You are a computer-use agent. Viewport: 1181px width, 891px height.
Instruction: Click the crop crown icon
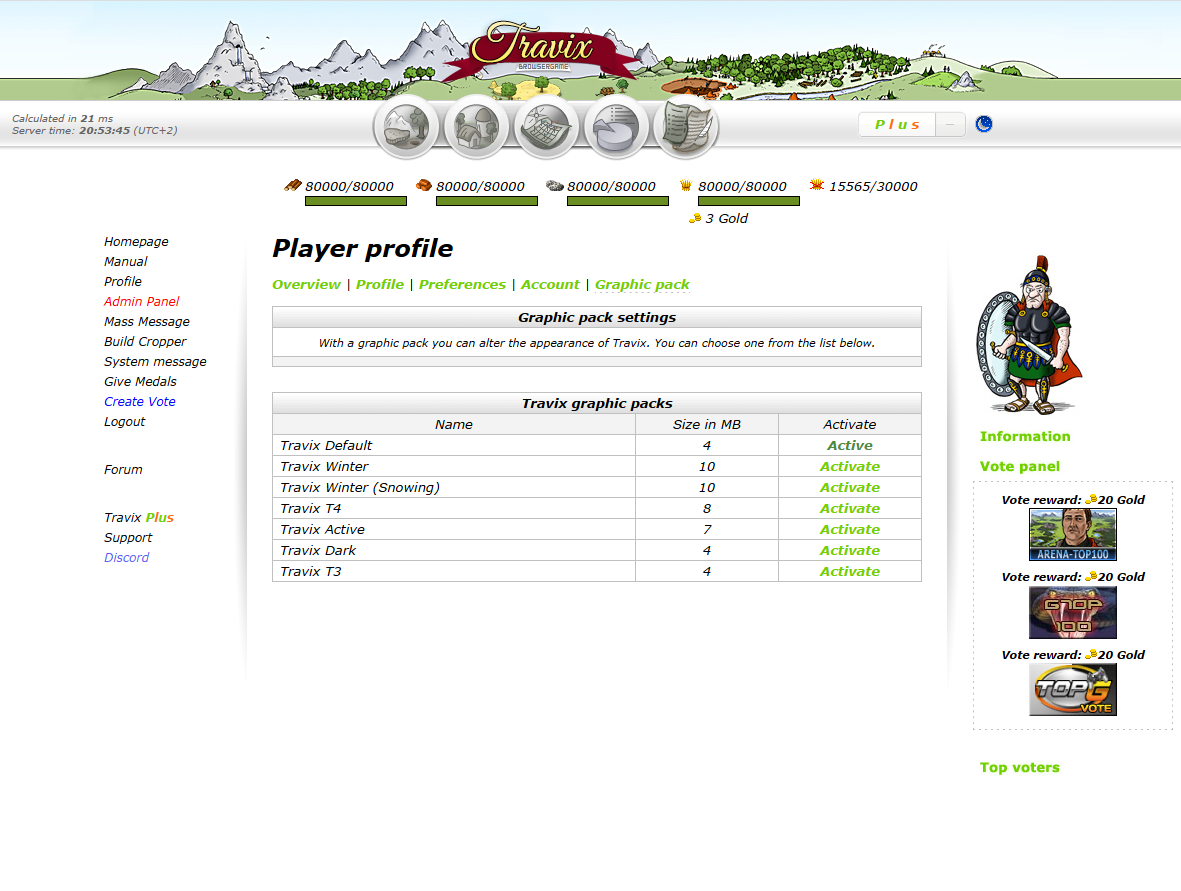pyautogui.click(x=687, y=185)
